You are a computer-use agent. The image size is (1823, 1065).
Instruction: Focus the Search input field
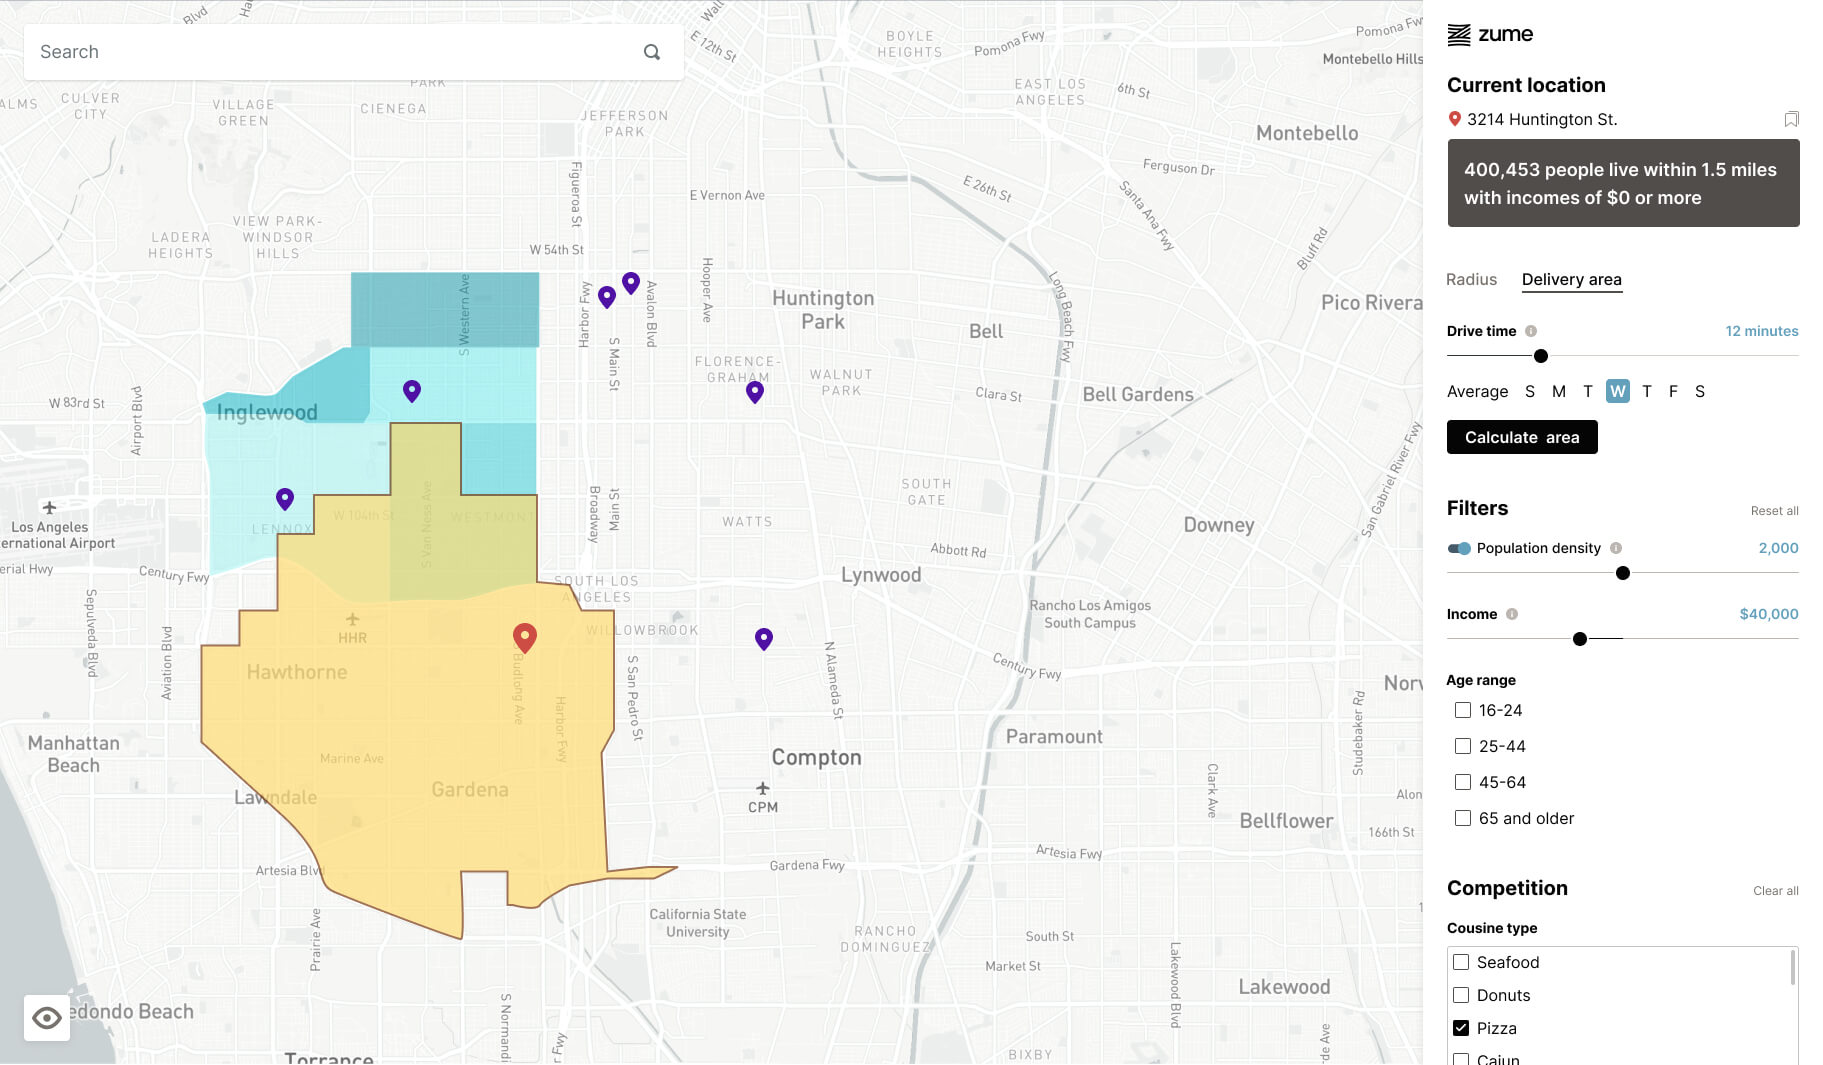tap(354, 52)
